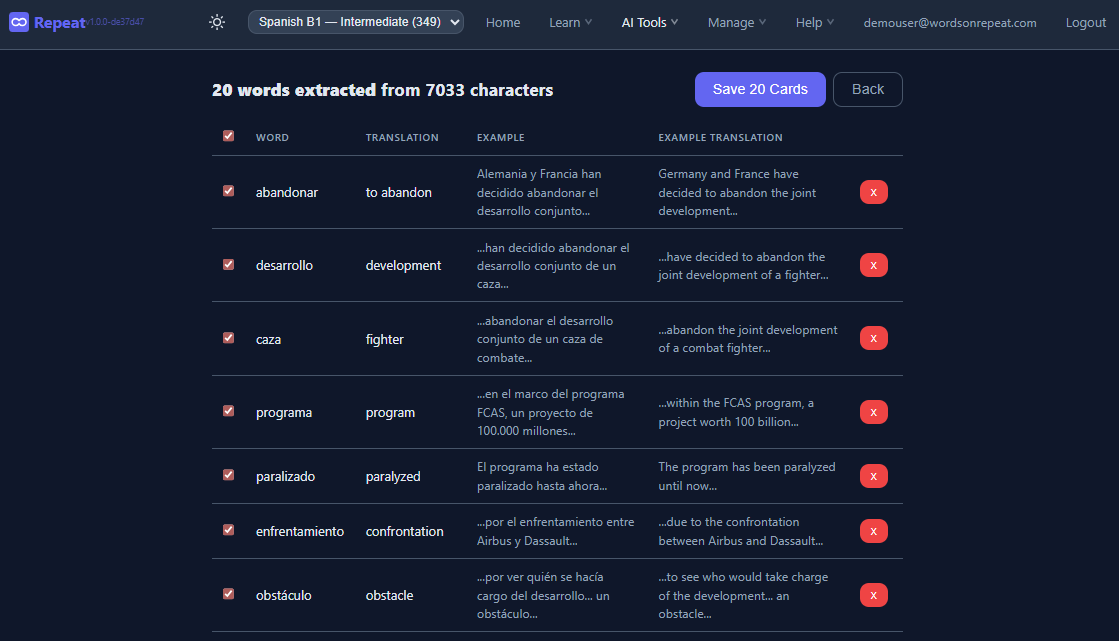Click the version label v1.0.0-de37d47
The height and width of the screenshot is (641, 1119).
point(115,22)
